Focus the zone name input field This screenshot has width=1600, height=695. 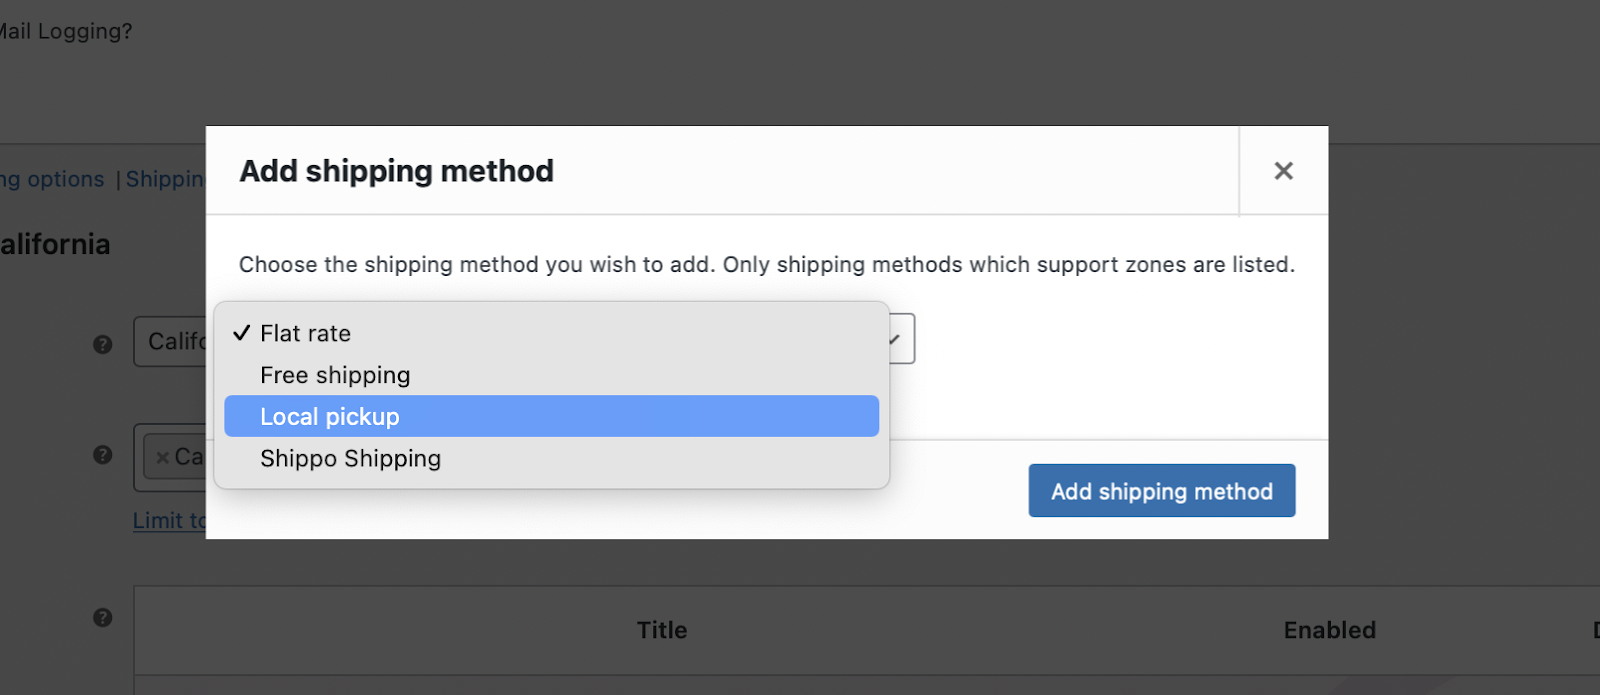[x=172, y=342]
